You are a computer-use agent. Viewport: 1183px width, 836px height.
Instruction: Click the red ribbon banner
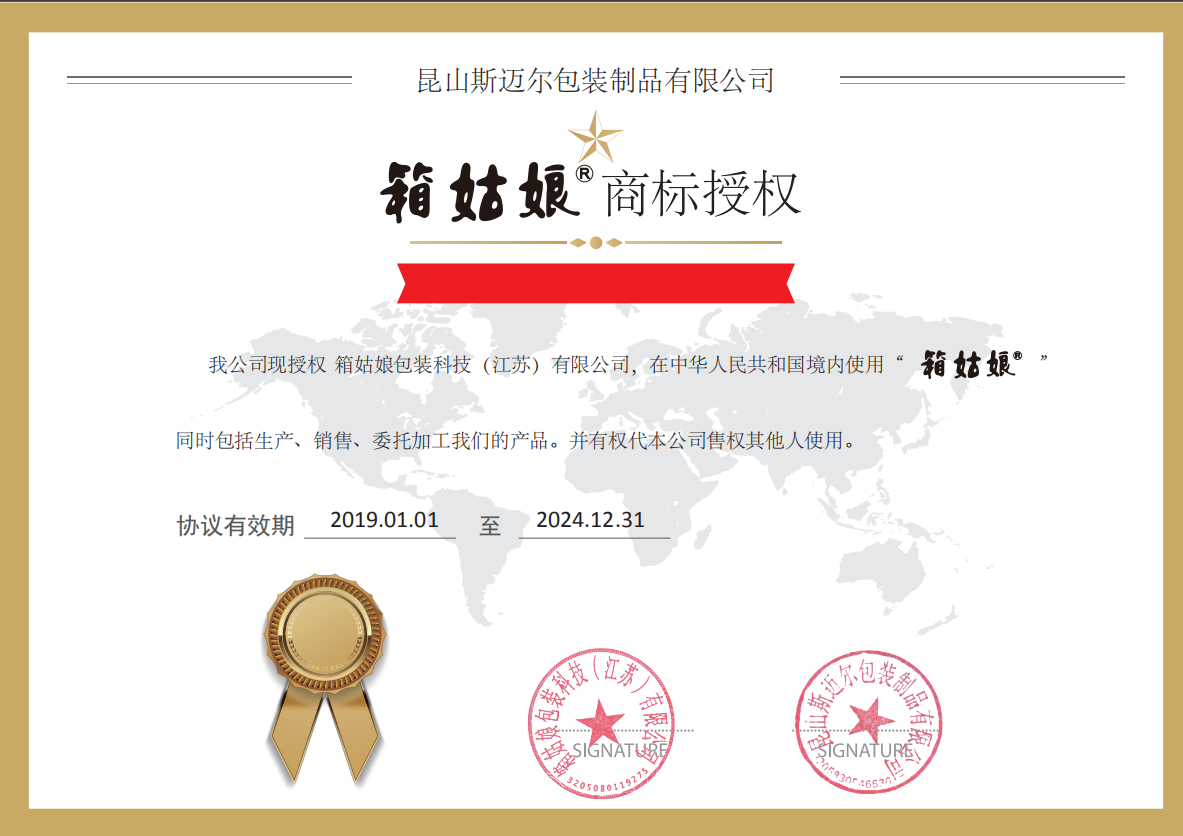[596, 283]
